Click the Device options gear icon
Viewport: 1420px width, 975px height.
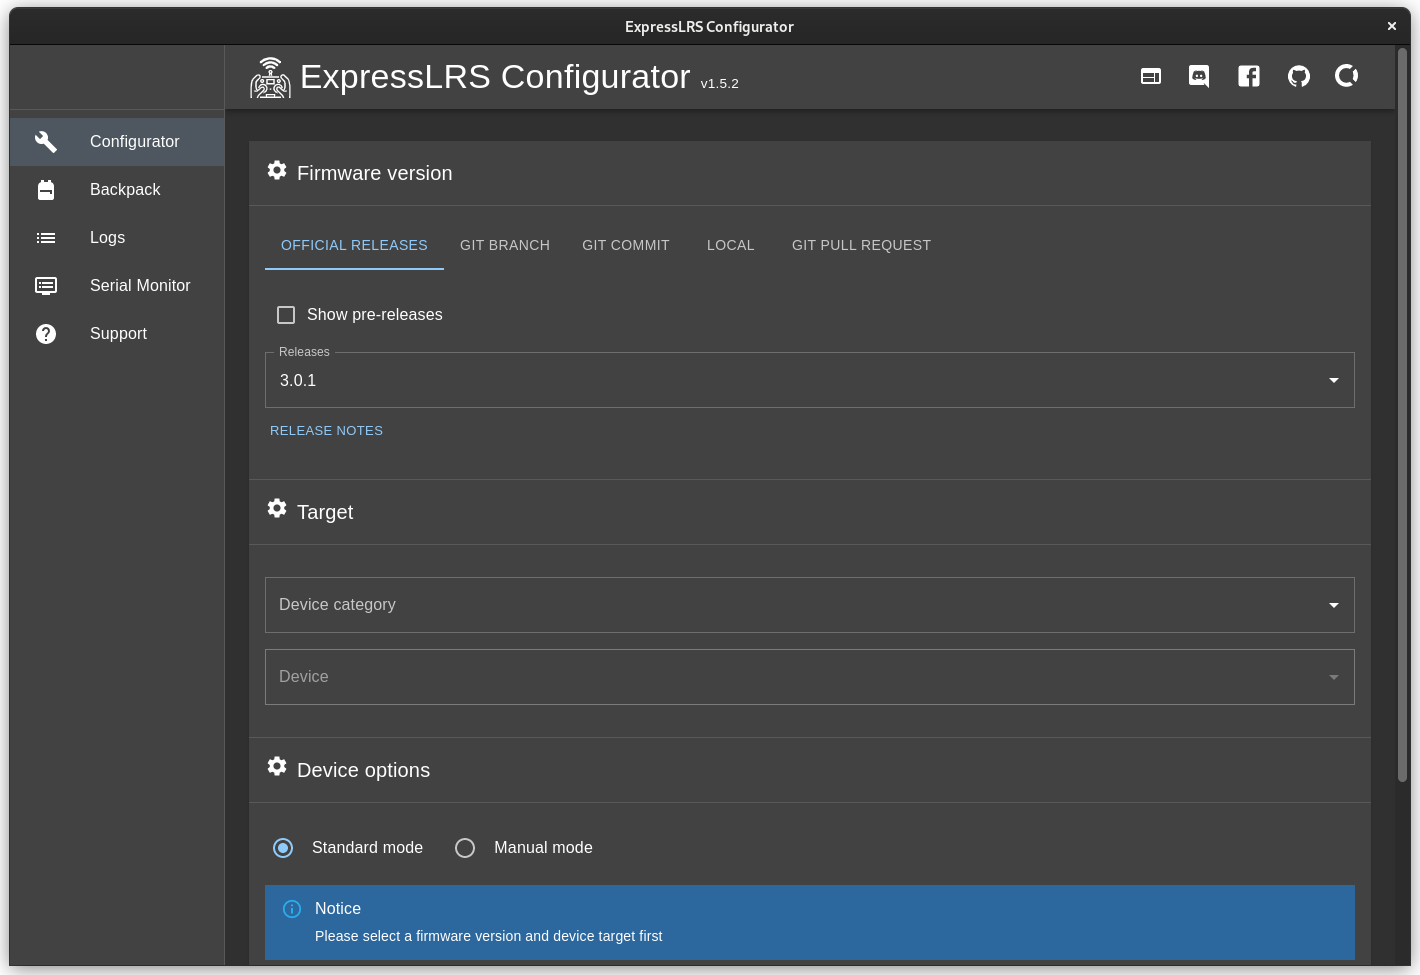tap(277, 767)
